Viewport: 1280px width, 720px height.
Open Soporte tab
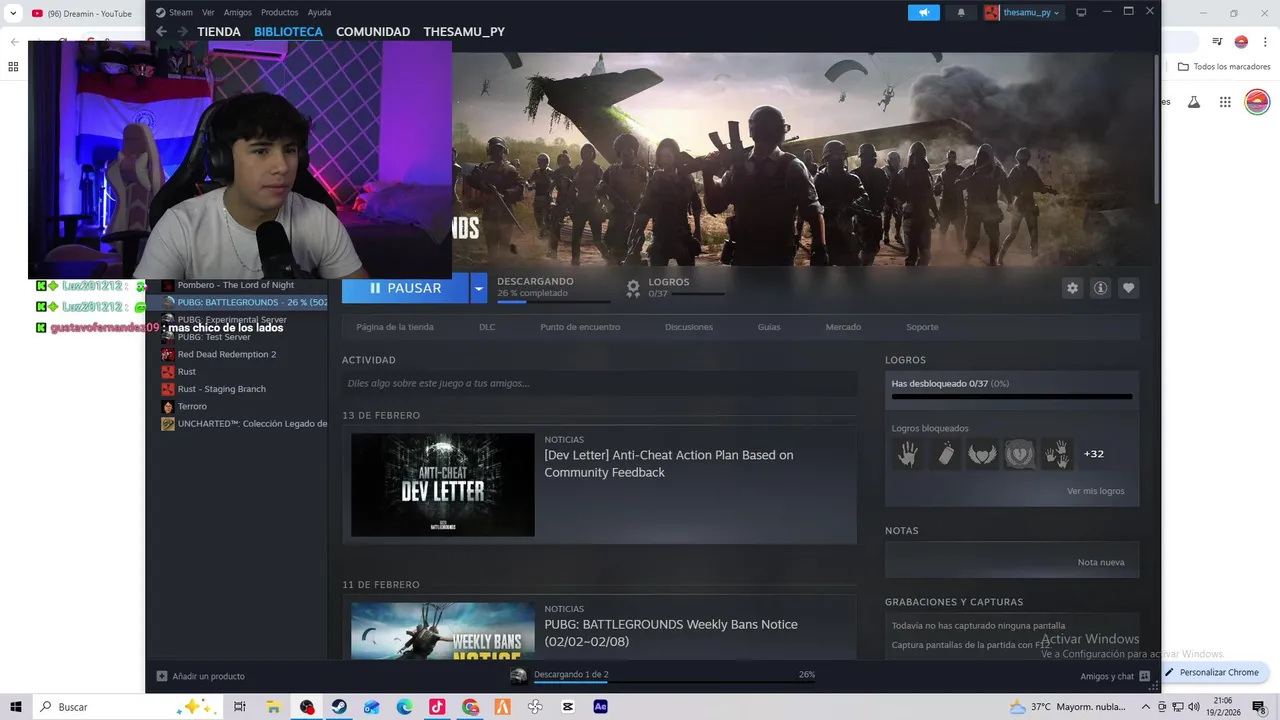coord(922,327)
